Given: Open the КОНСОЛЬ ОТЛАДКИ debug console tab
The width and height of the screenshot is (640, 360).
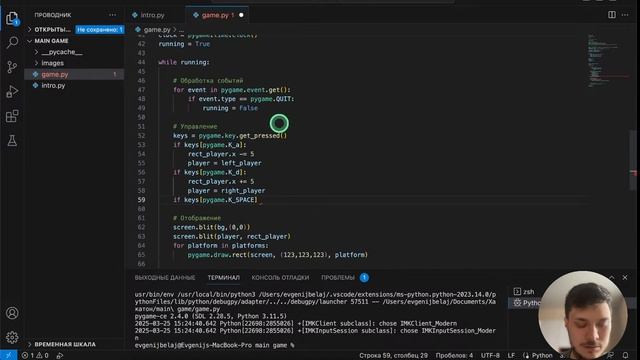Looking at the screenshot, I should pyautogui.click(x=280, y=278).
